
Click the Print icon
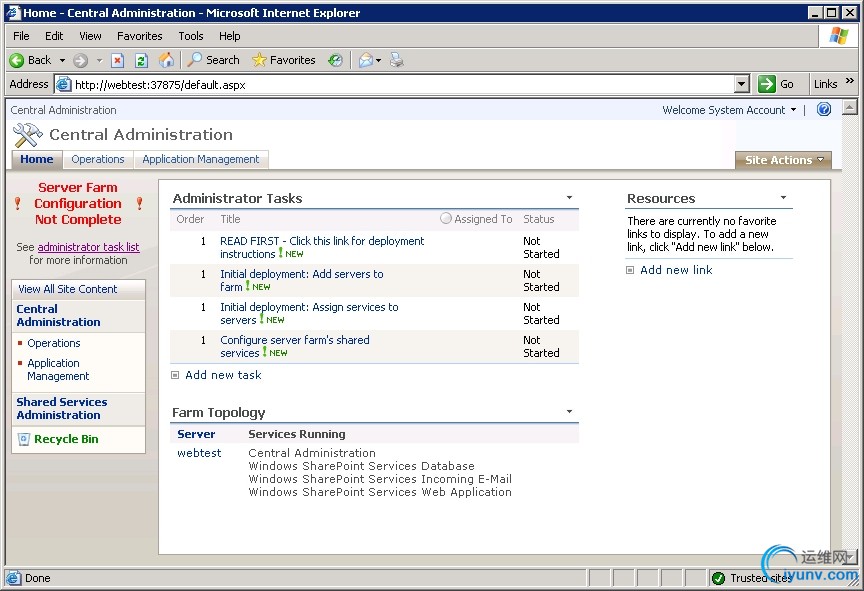397,60
